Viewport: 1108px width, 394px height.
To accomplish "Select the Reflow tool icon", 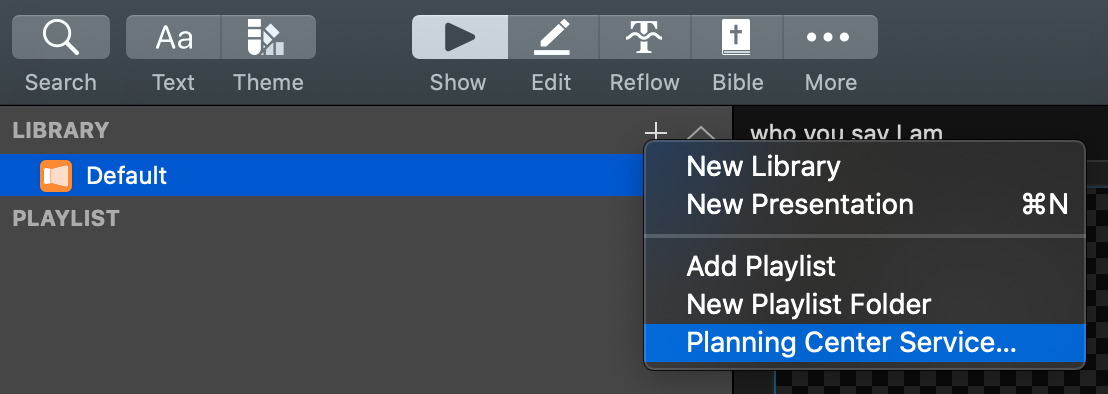I will (645, 37).
